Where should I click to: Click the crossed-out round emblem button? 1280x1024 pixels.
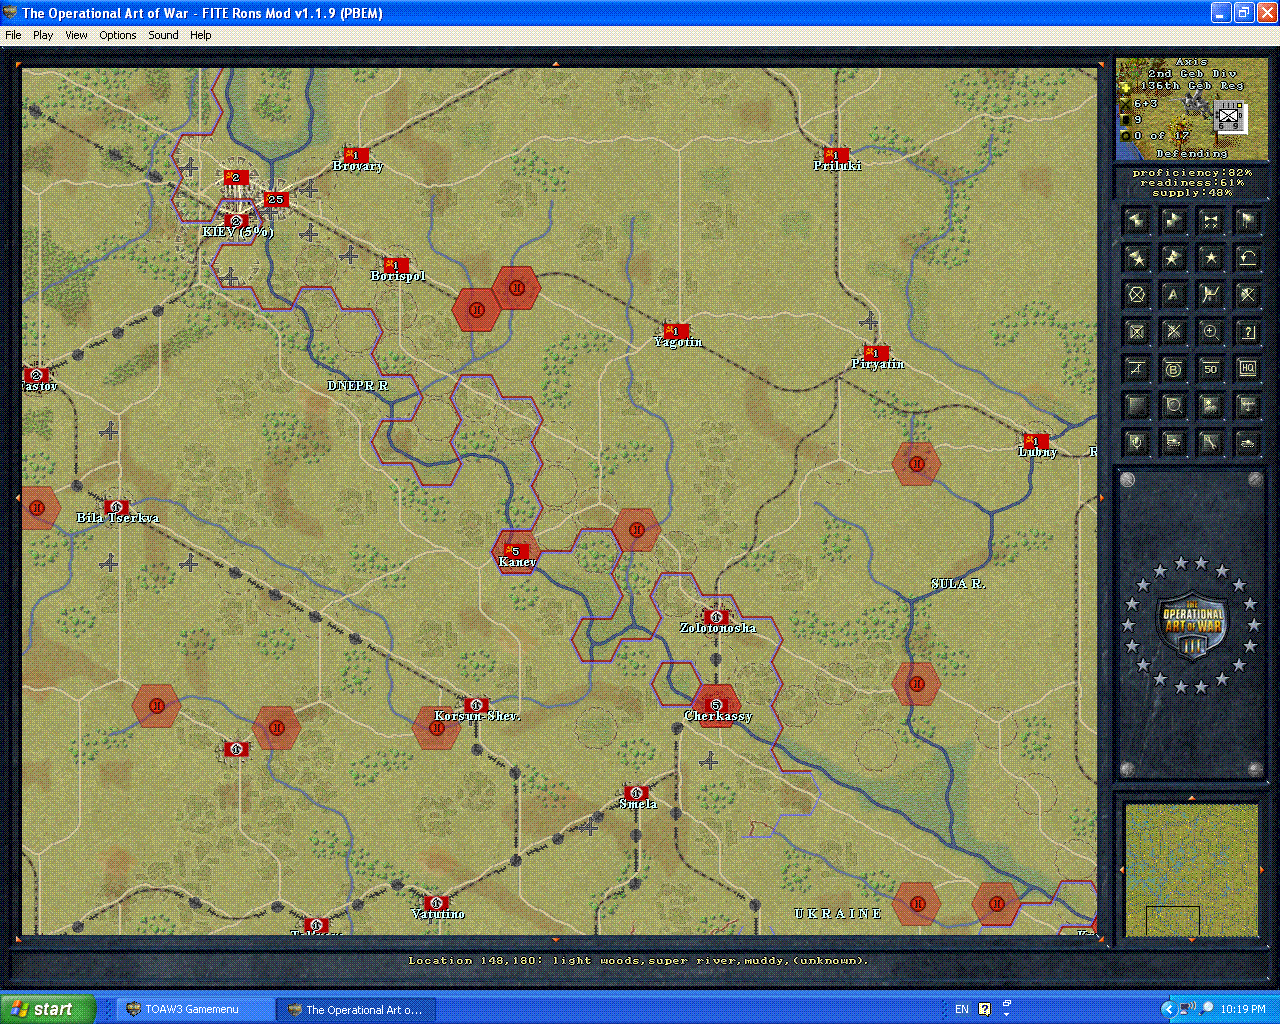click(1247, 295)
